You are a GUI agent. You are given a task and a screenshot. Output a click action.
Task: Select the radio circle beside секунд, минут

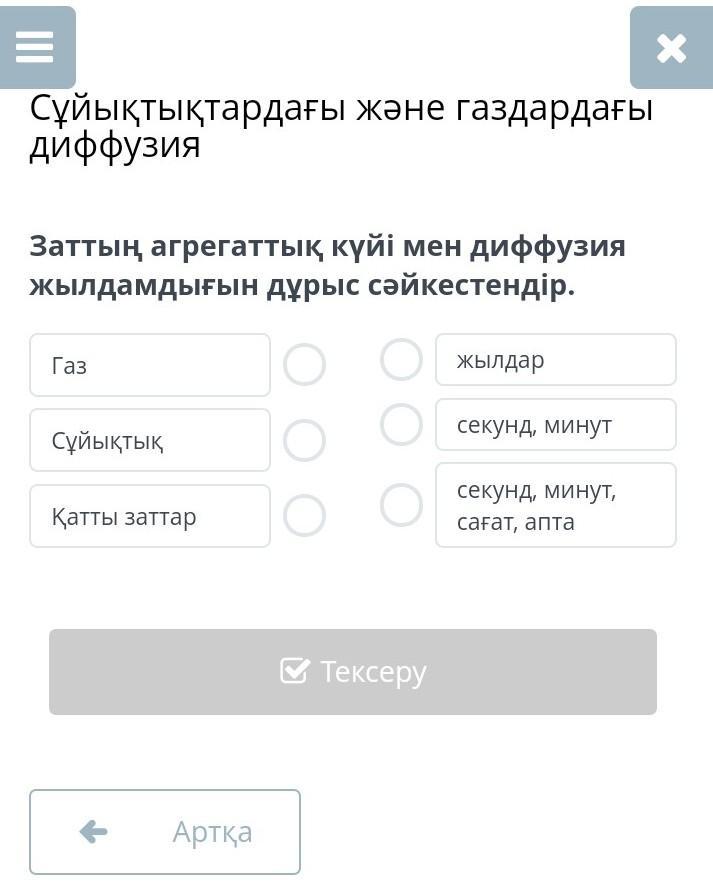pyautogui.click(x=401, y=425)
